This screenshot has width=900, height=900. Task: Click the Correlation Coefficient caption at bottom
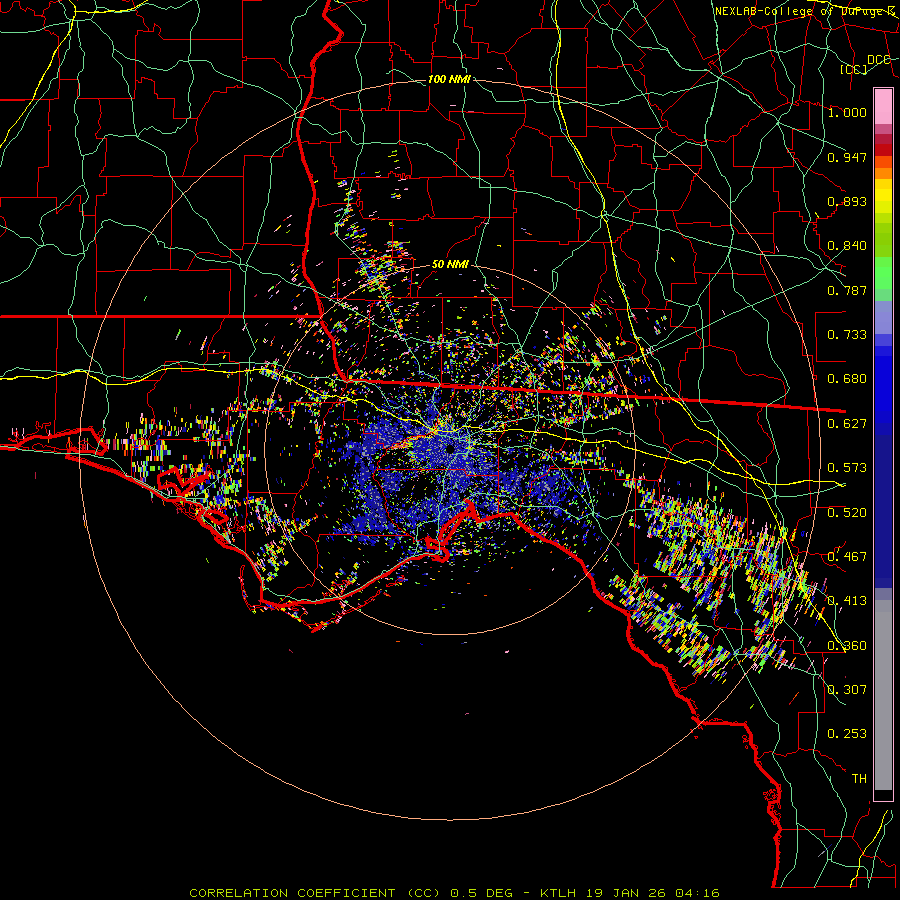(454, 893)
